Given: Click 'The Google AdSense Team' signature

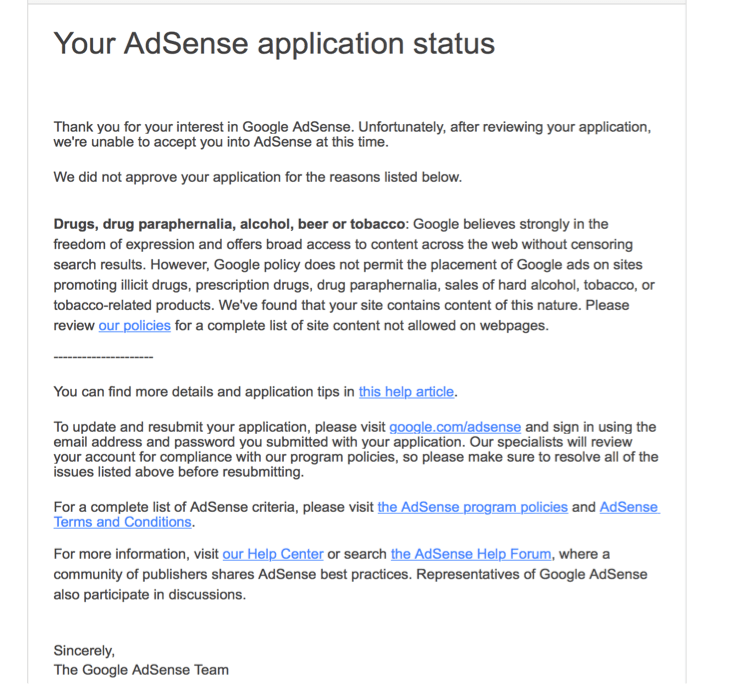Looking at the screenshot, I should (x=141, y=670).
